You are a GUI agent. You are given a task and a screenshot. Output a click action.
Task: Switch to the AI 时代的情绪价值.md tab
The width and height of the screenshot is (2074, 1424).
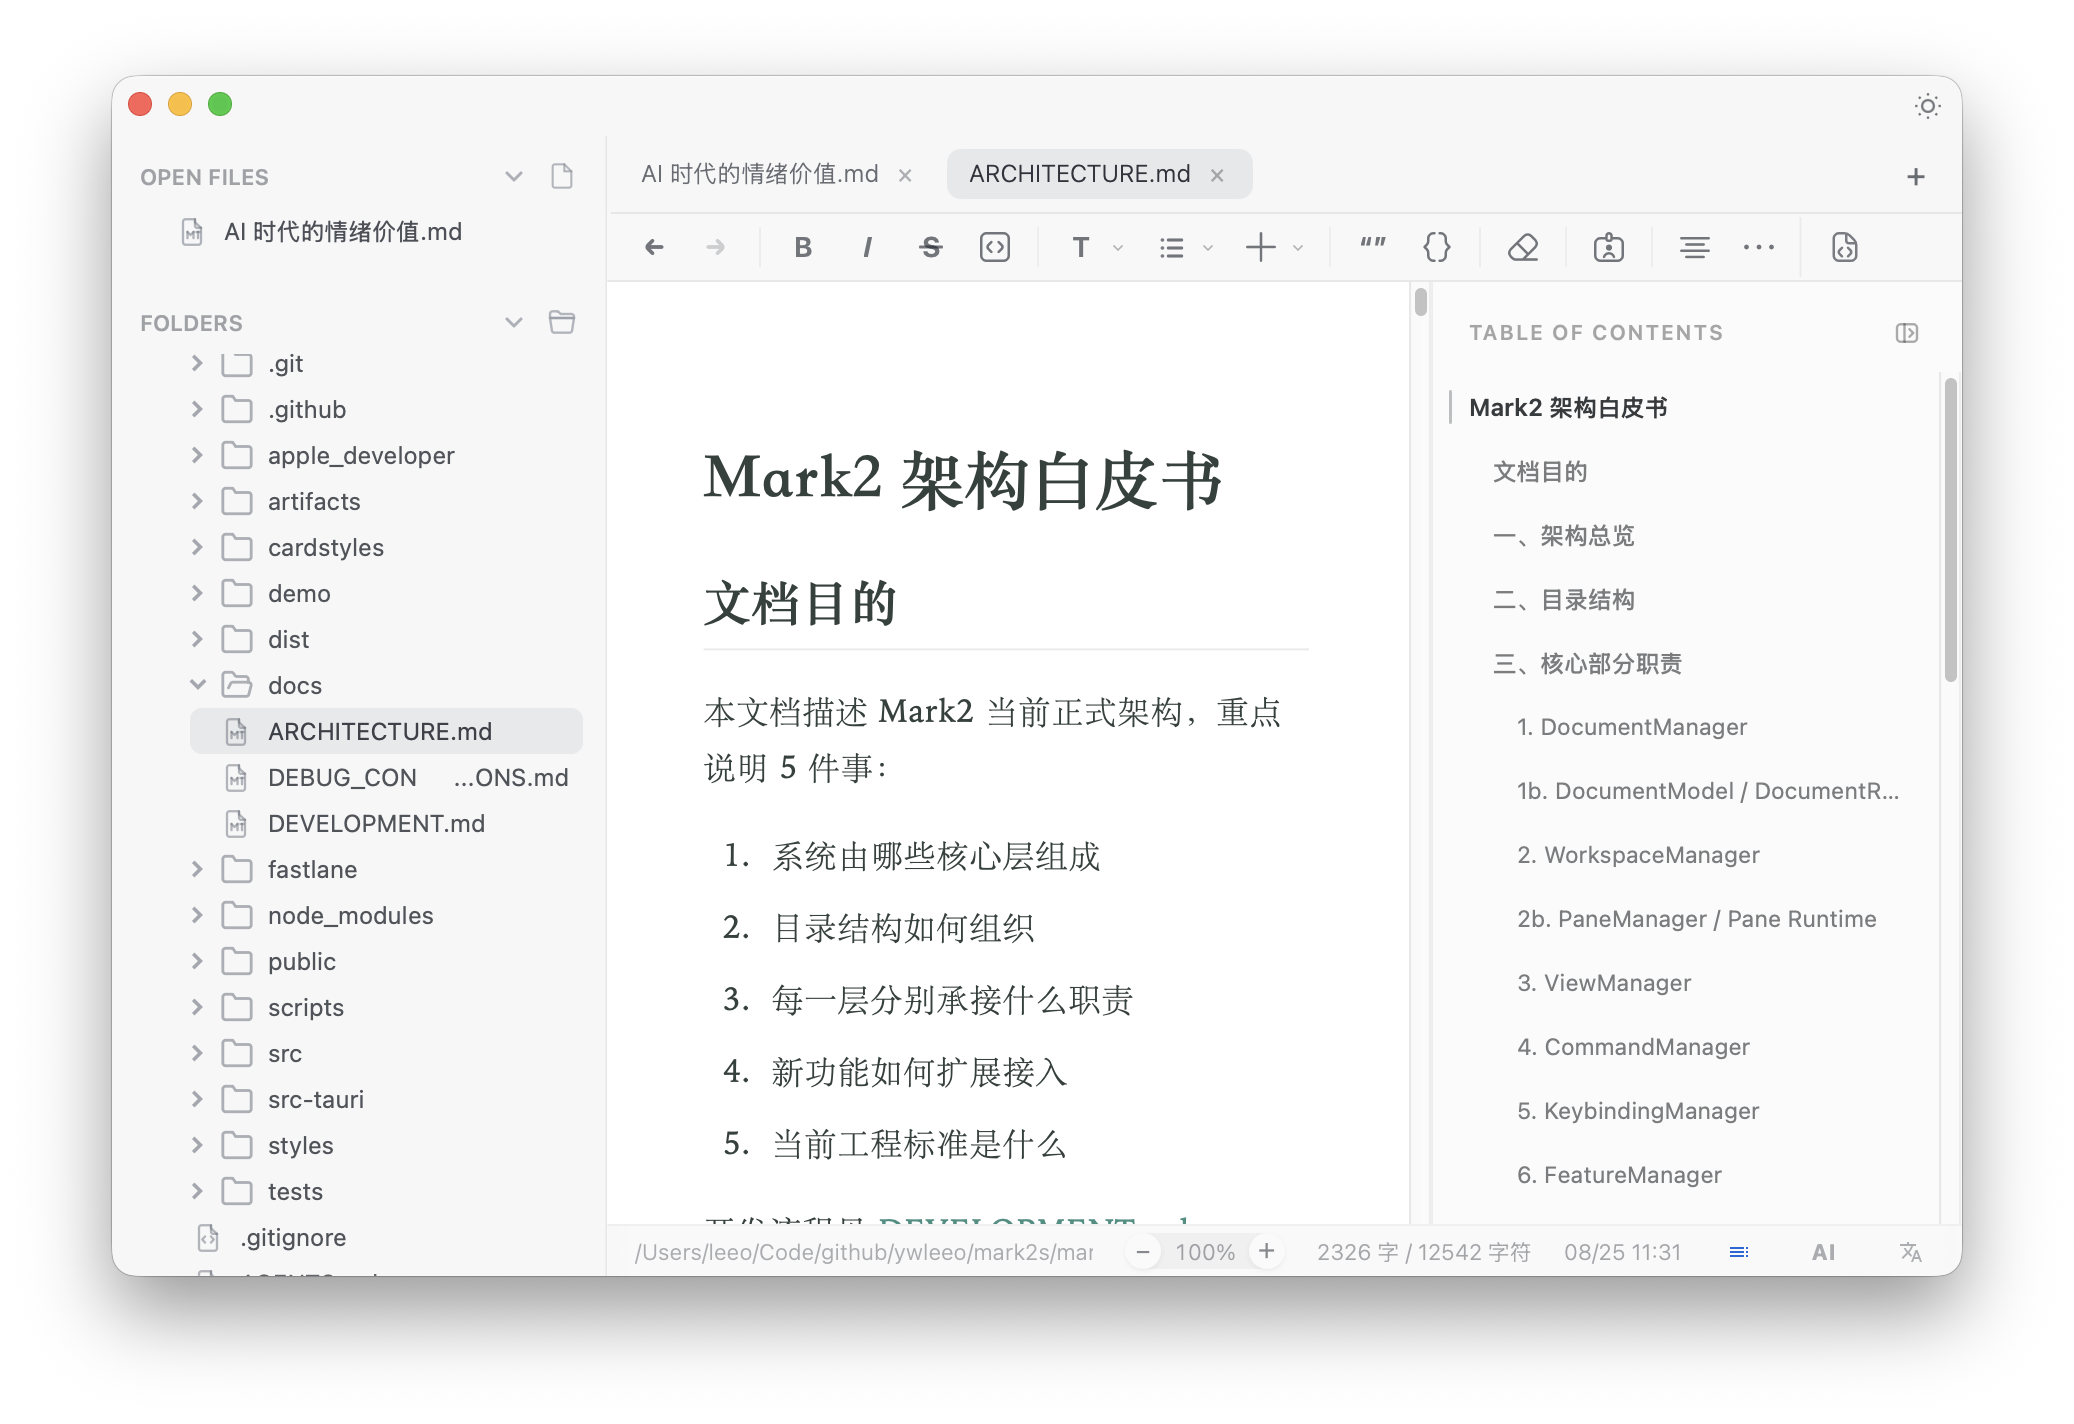pos(760,174)
